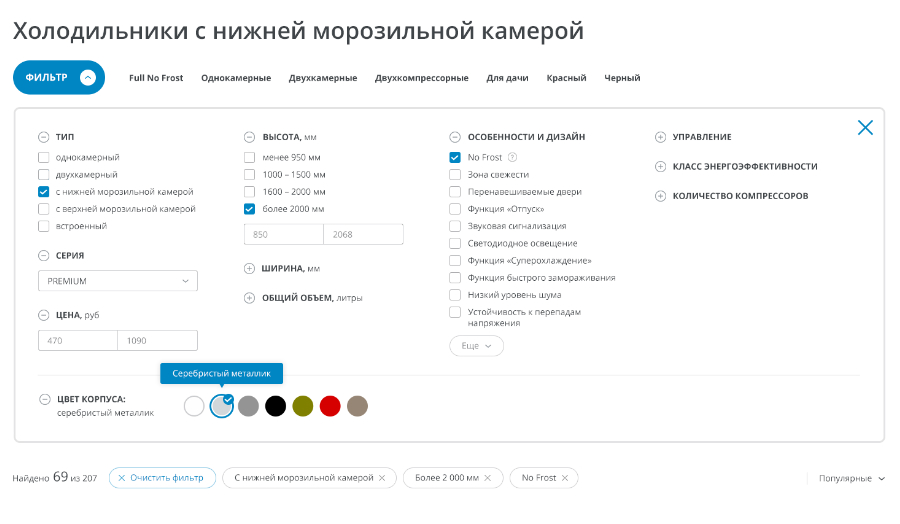
Task: Uncheck the 'более 2000 мм' height checkbox
Action: [250, 209]
